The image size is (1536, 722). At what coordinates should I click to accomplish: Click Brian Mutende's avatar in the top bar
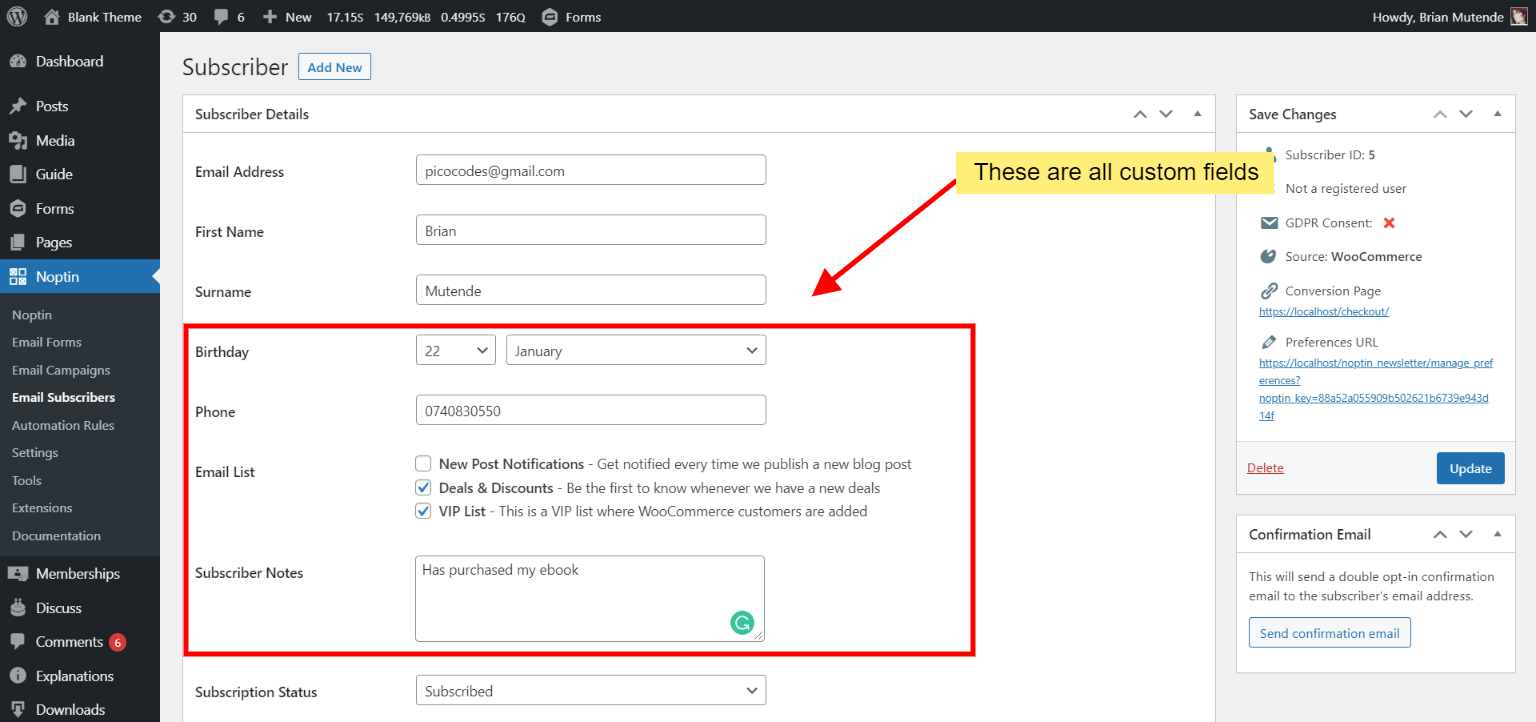pyautogui.click(x=1521, y=16)
